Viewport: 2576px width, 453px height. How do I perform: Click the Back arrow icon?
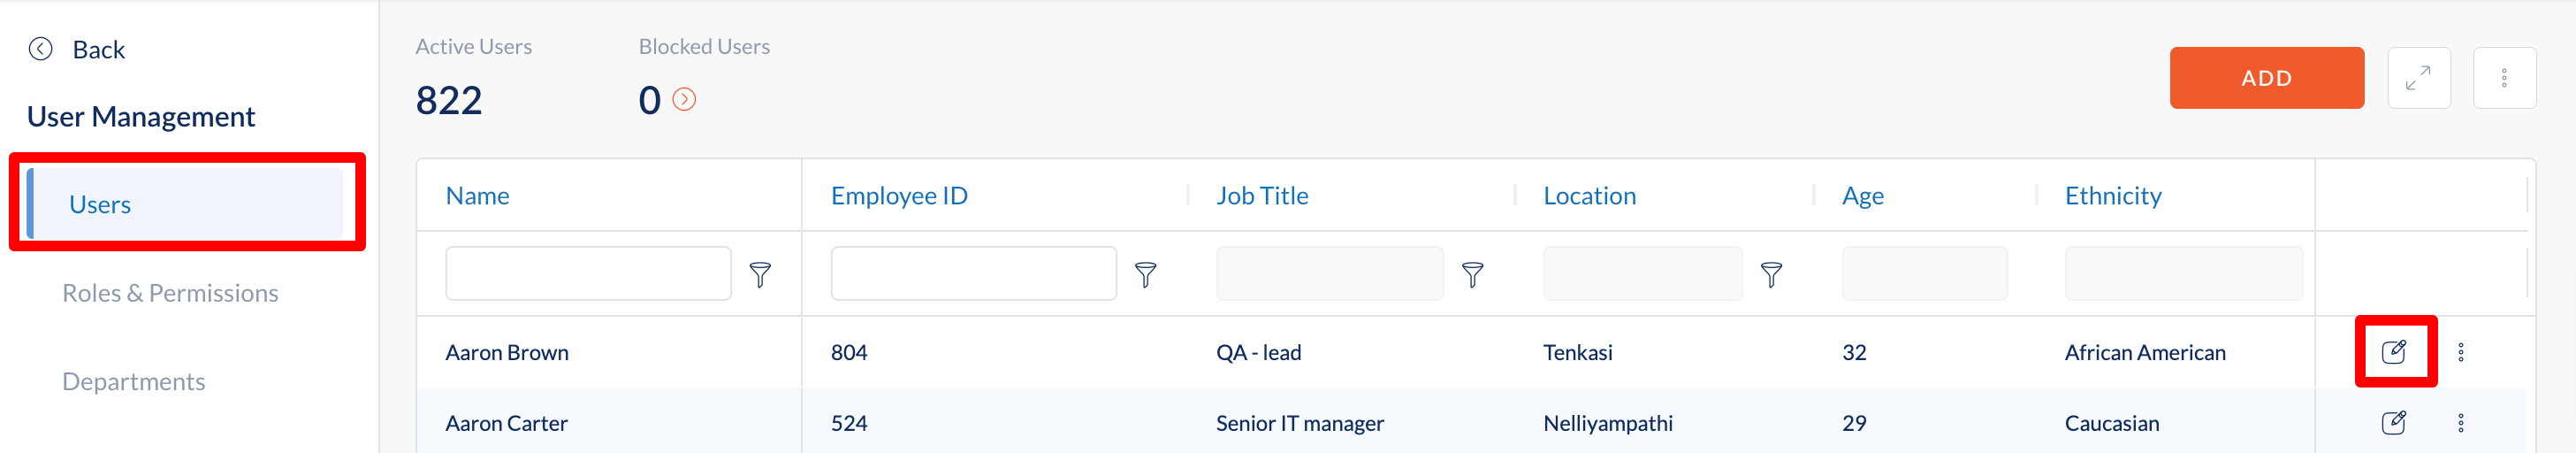click(40, 49)
